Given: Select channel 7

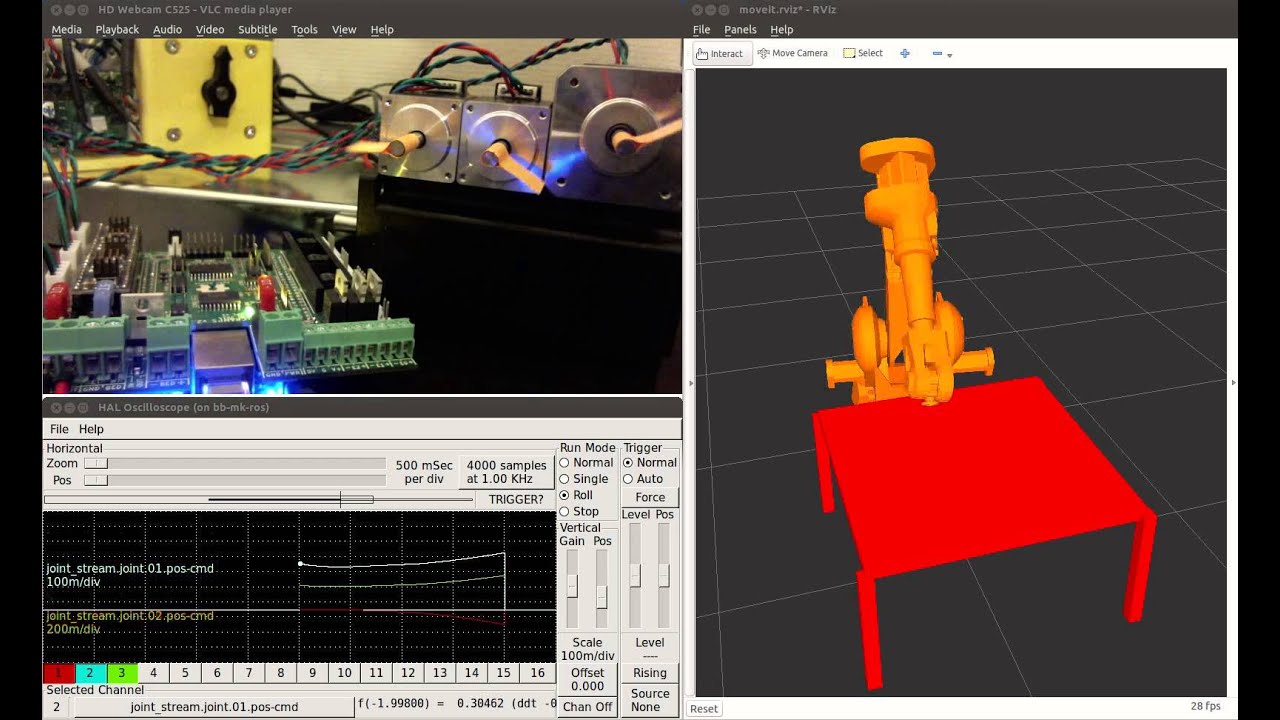Looking at the screenshot, I should coord(249,674).
